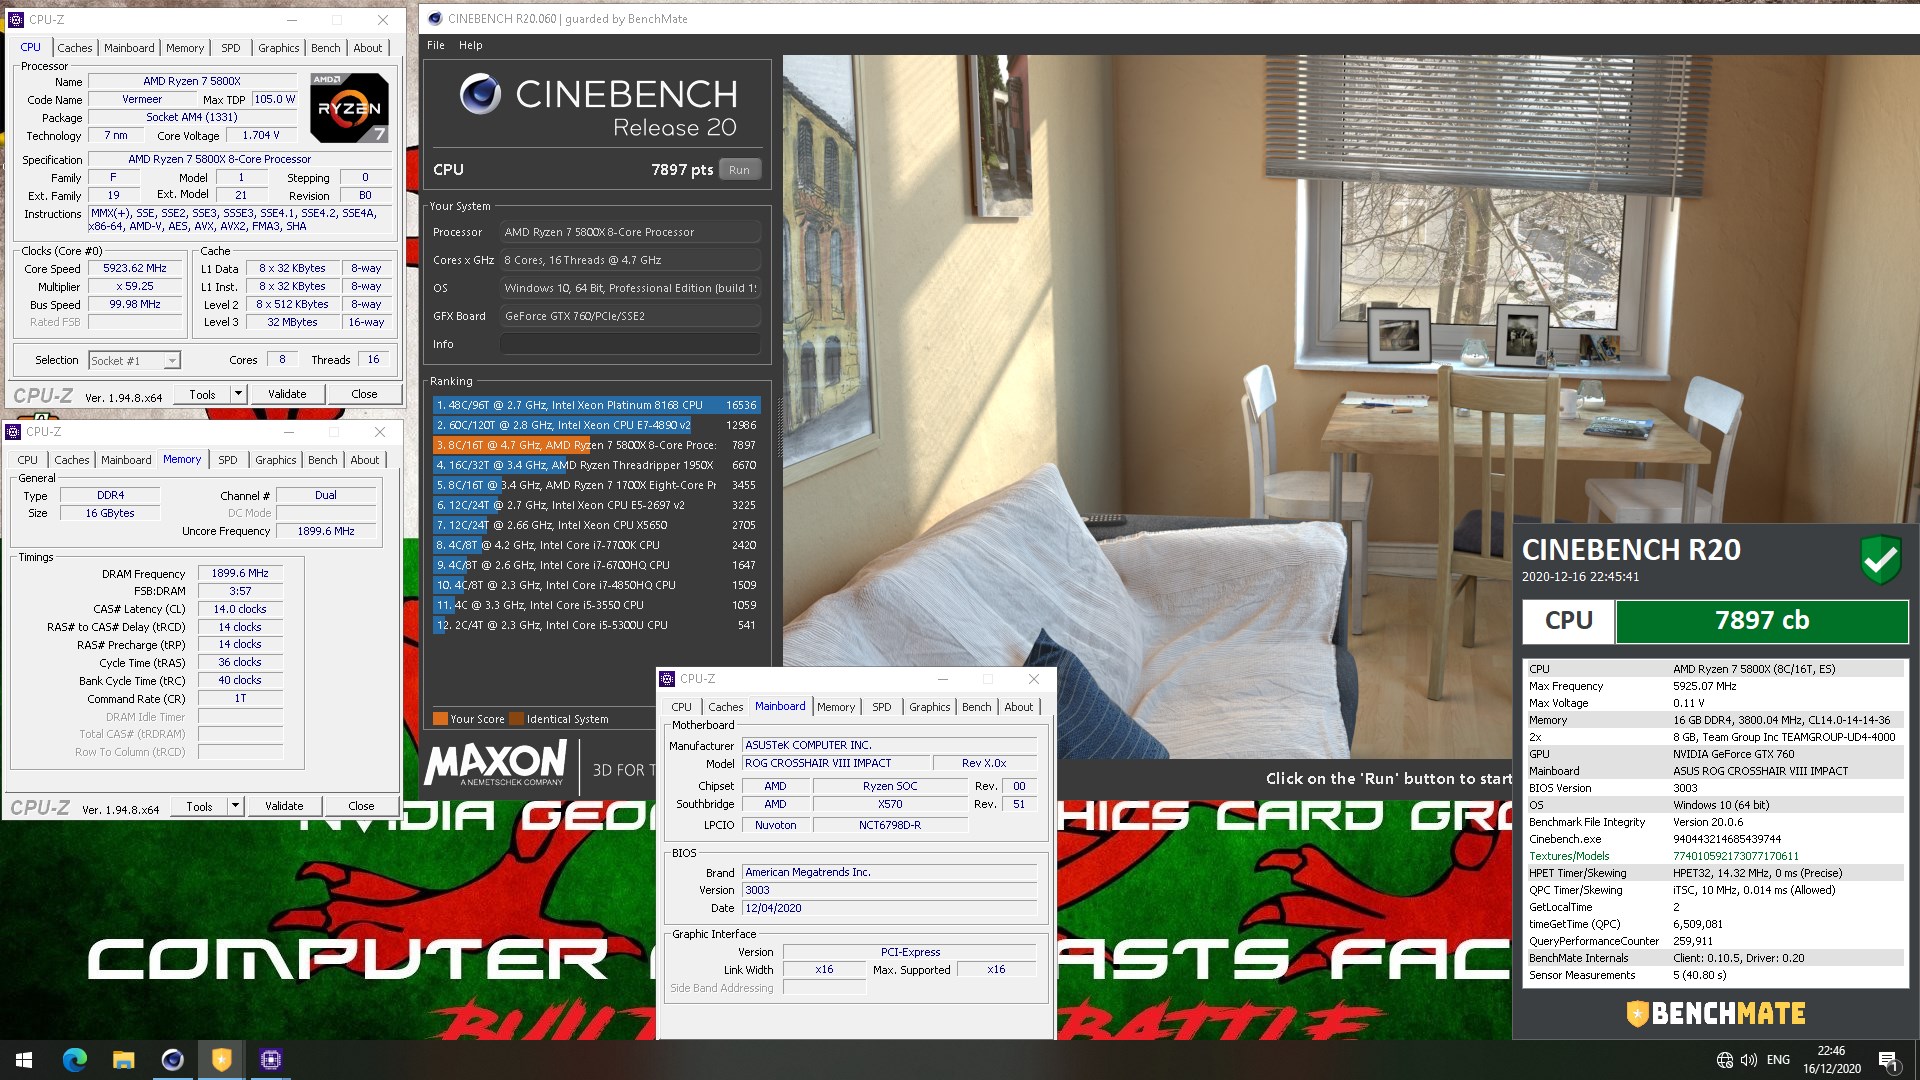This screenshot has width=1920, height=1080.
Task: Open the File menu in Cinebench
Action: (x=436, y=45)
